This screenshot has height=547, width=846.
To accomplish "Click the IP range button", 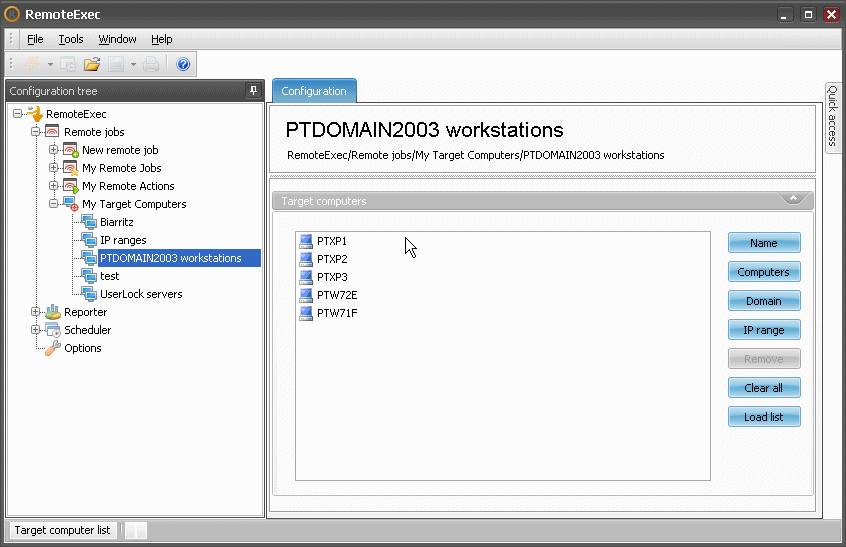I will 764,330.
